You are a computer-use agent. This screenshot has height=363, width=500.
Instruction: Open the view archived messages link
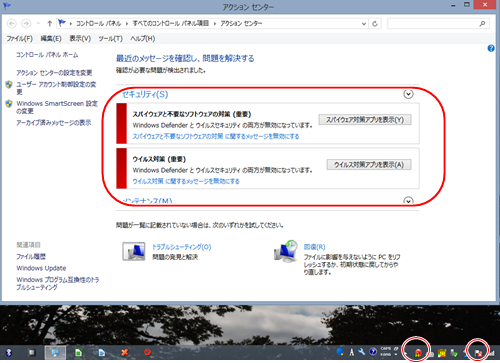54,123
